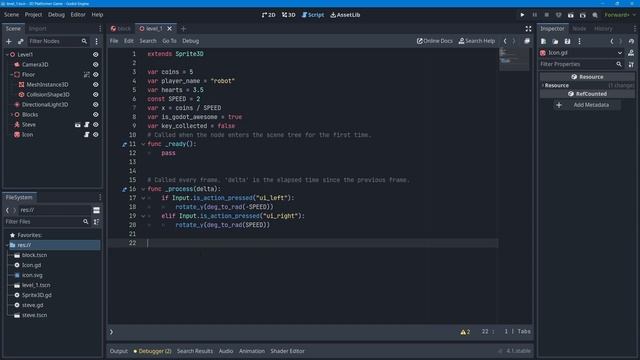Open the Forward+ renderer dropdown
640x360 pixels.
point(620,15)
